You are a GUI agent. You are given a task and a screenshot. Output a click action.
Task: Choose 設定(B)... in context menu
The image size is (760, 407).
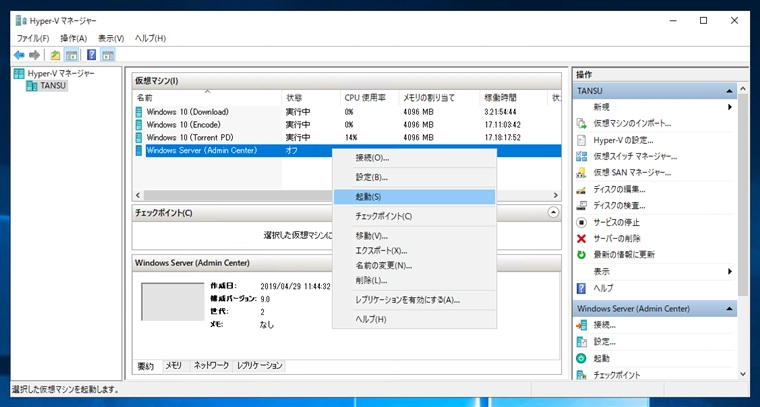[414, 177]
